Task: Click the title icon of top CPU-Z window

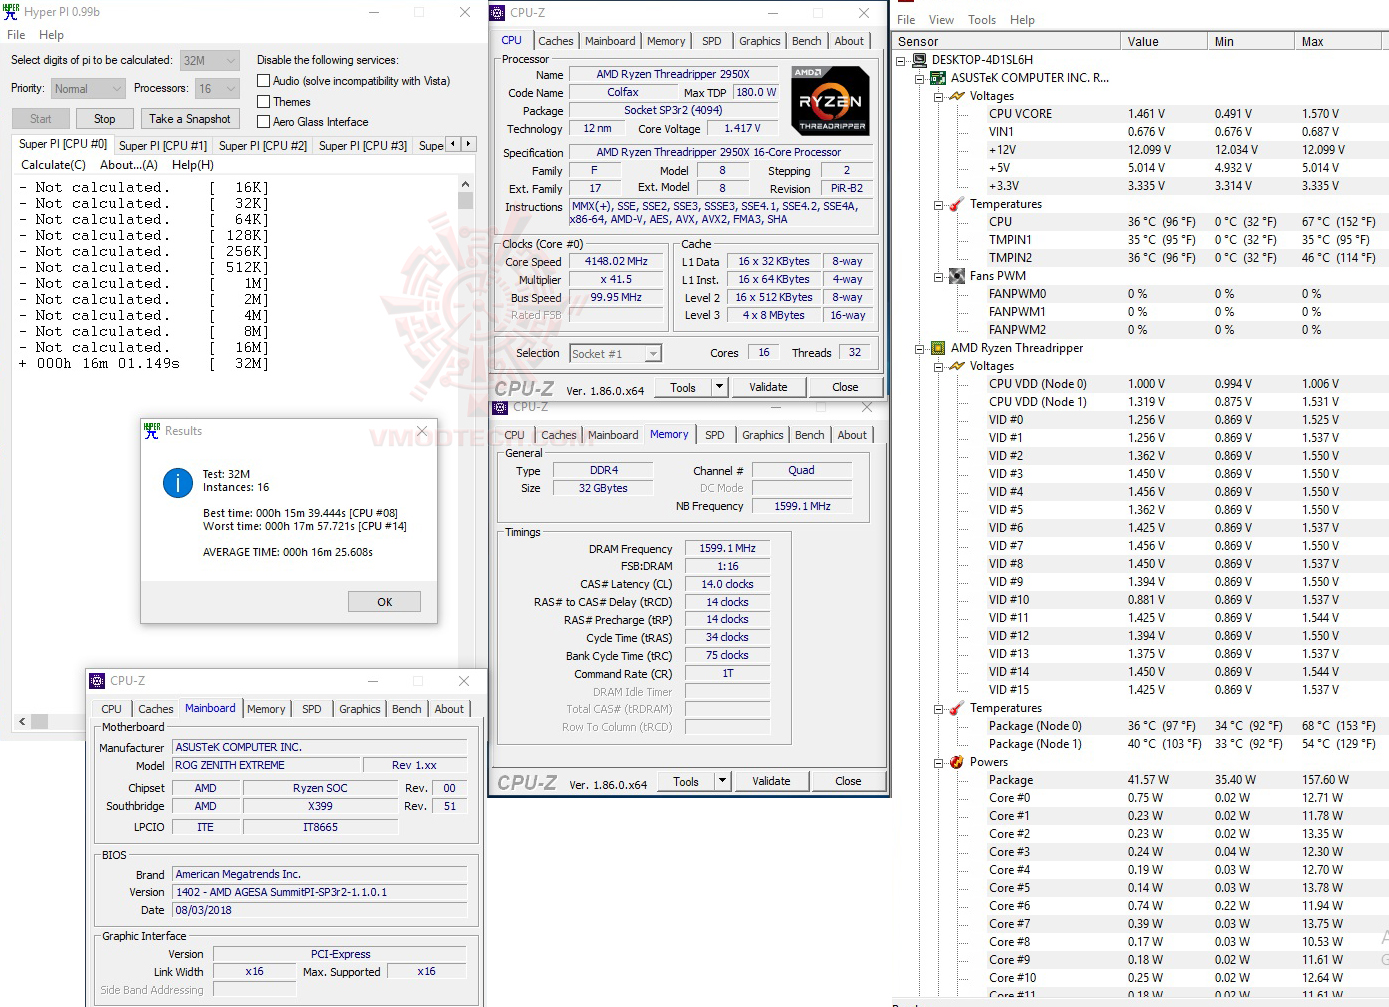Action: click(x=498, y=13)
